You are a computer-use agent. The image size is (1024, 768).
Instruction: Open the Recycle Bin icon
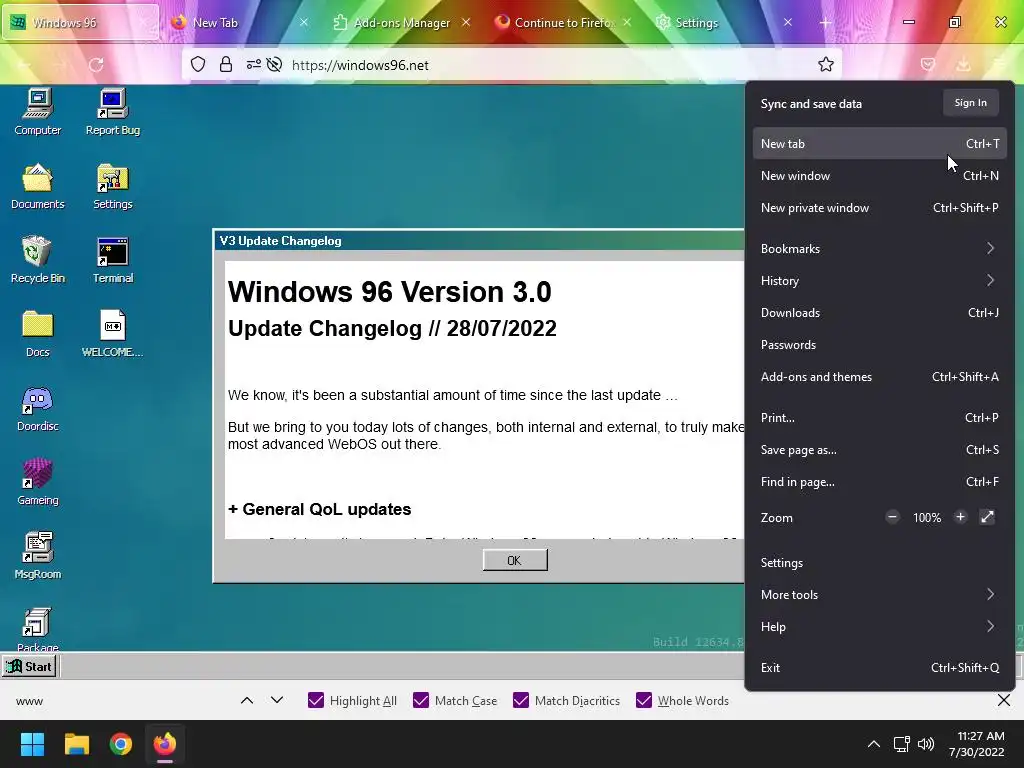click(38, 259)
